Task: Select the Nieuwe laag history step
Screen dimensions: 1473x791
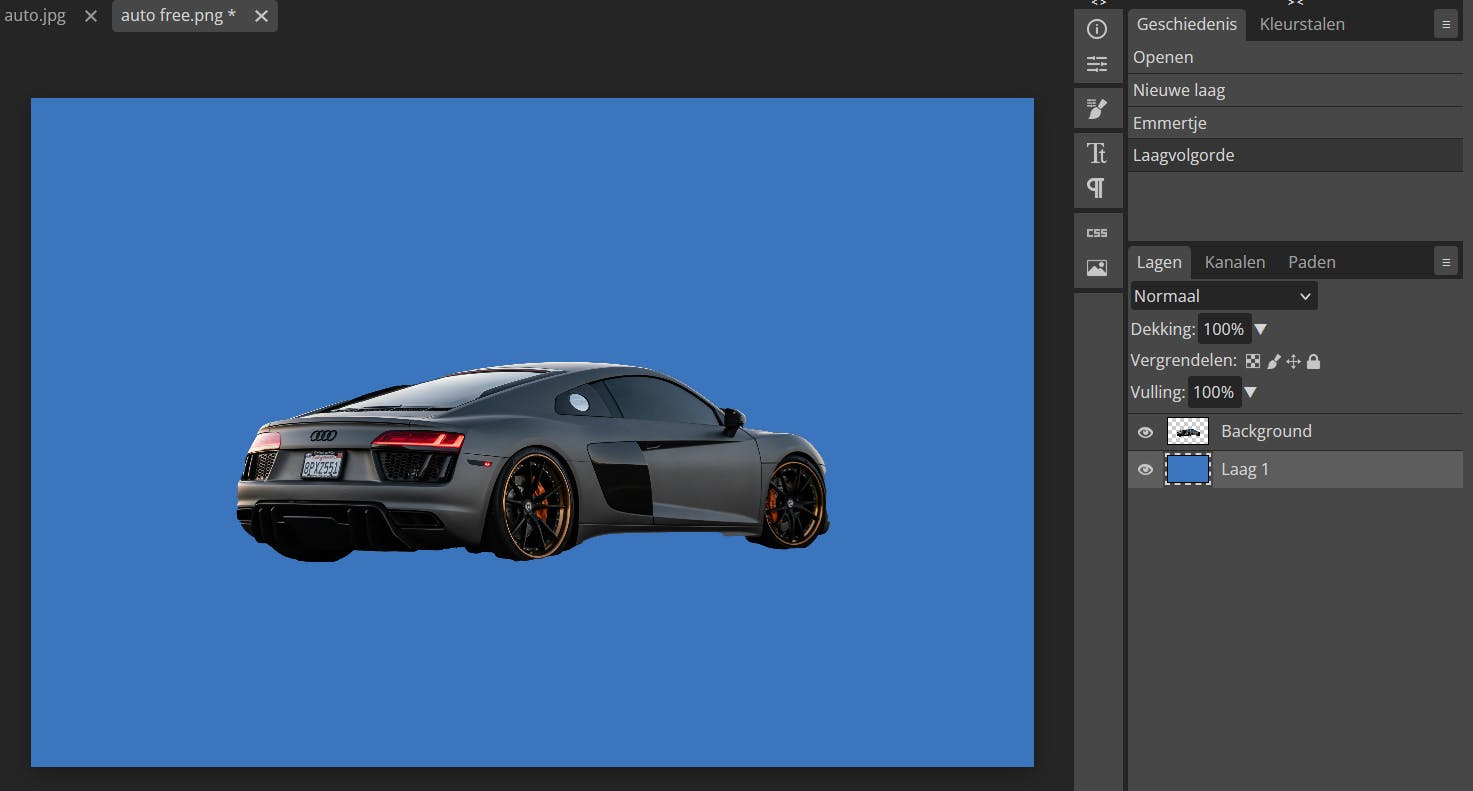Action: click(x=1178, y=90)
